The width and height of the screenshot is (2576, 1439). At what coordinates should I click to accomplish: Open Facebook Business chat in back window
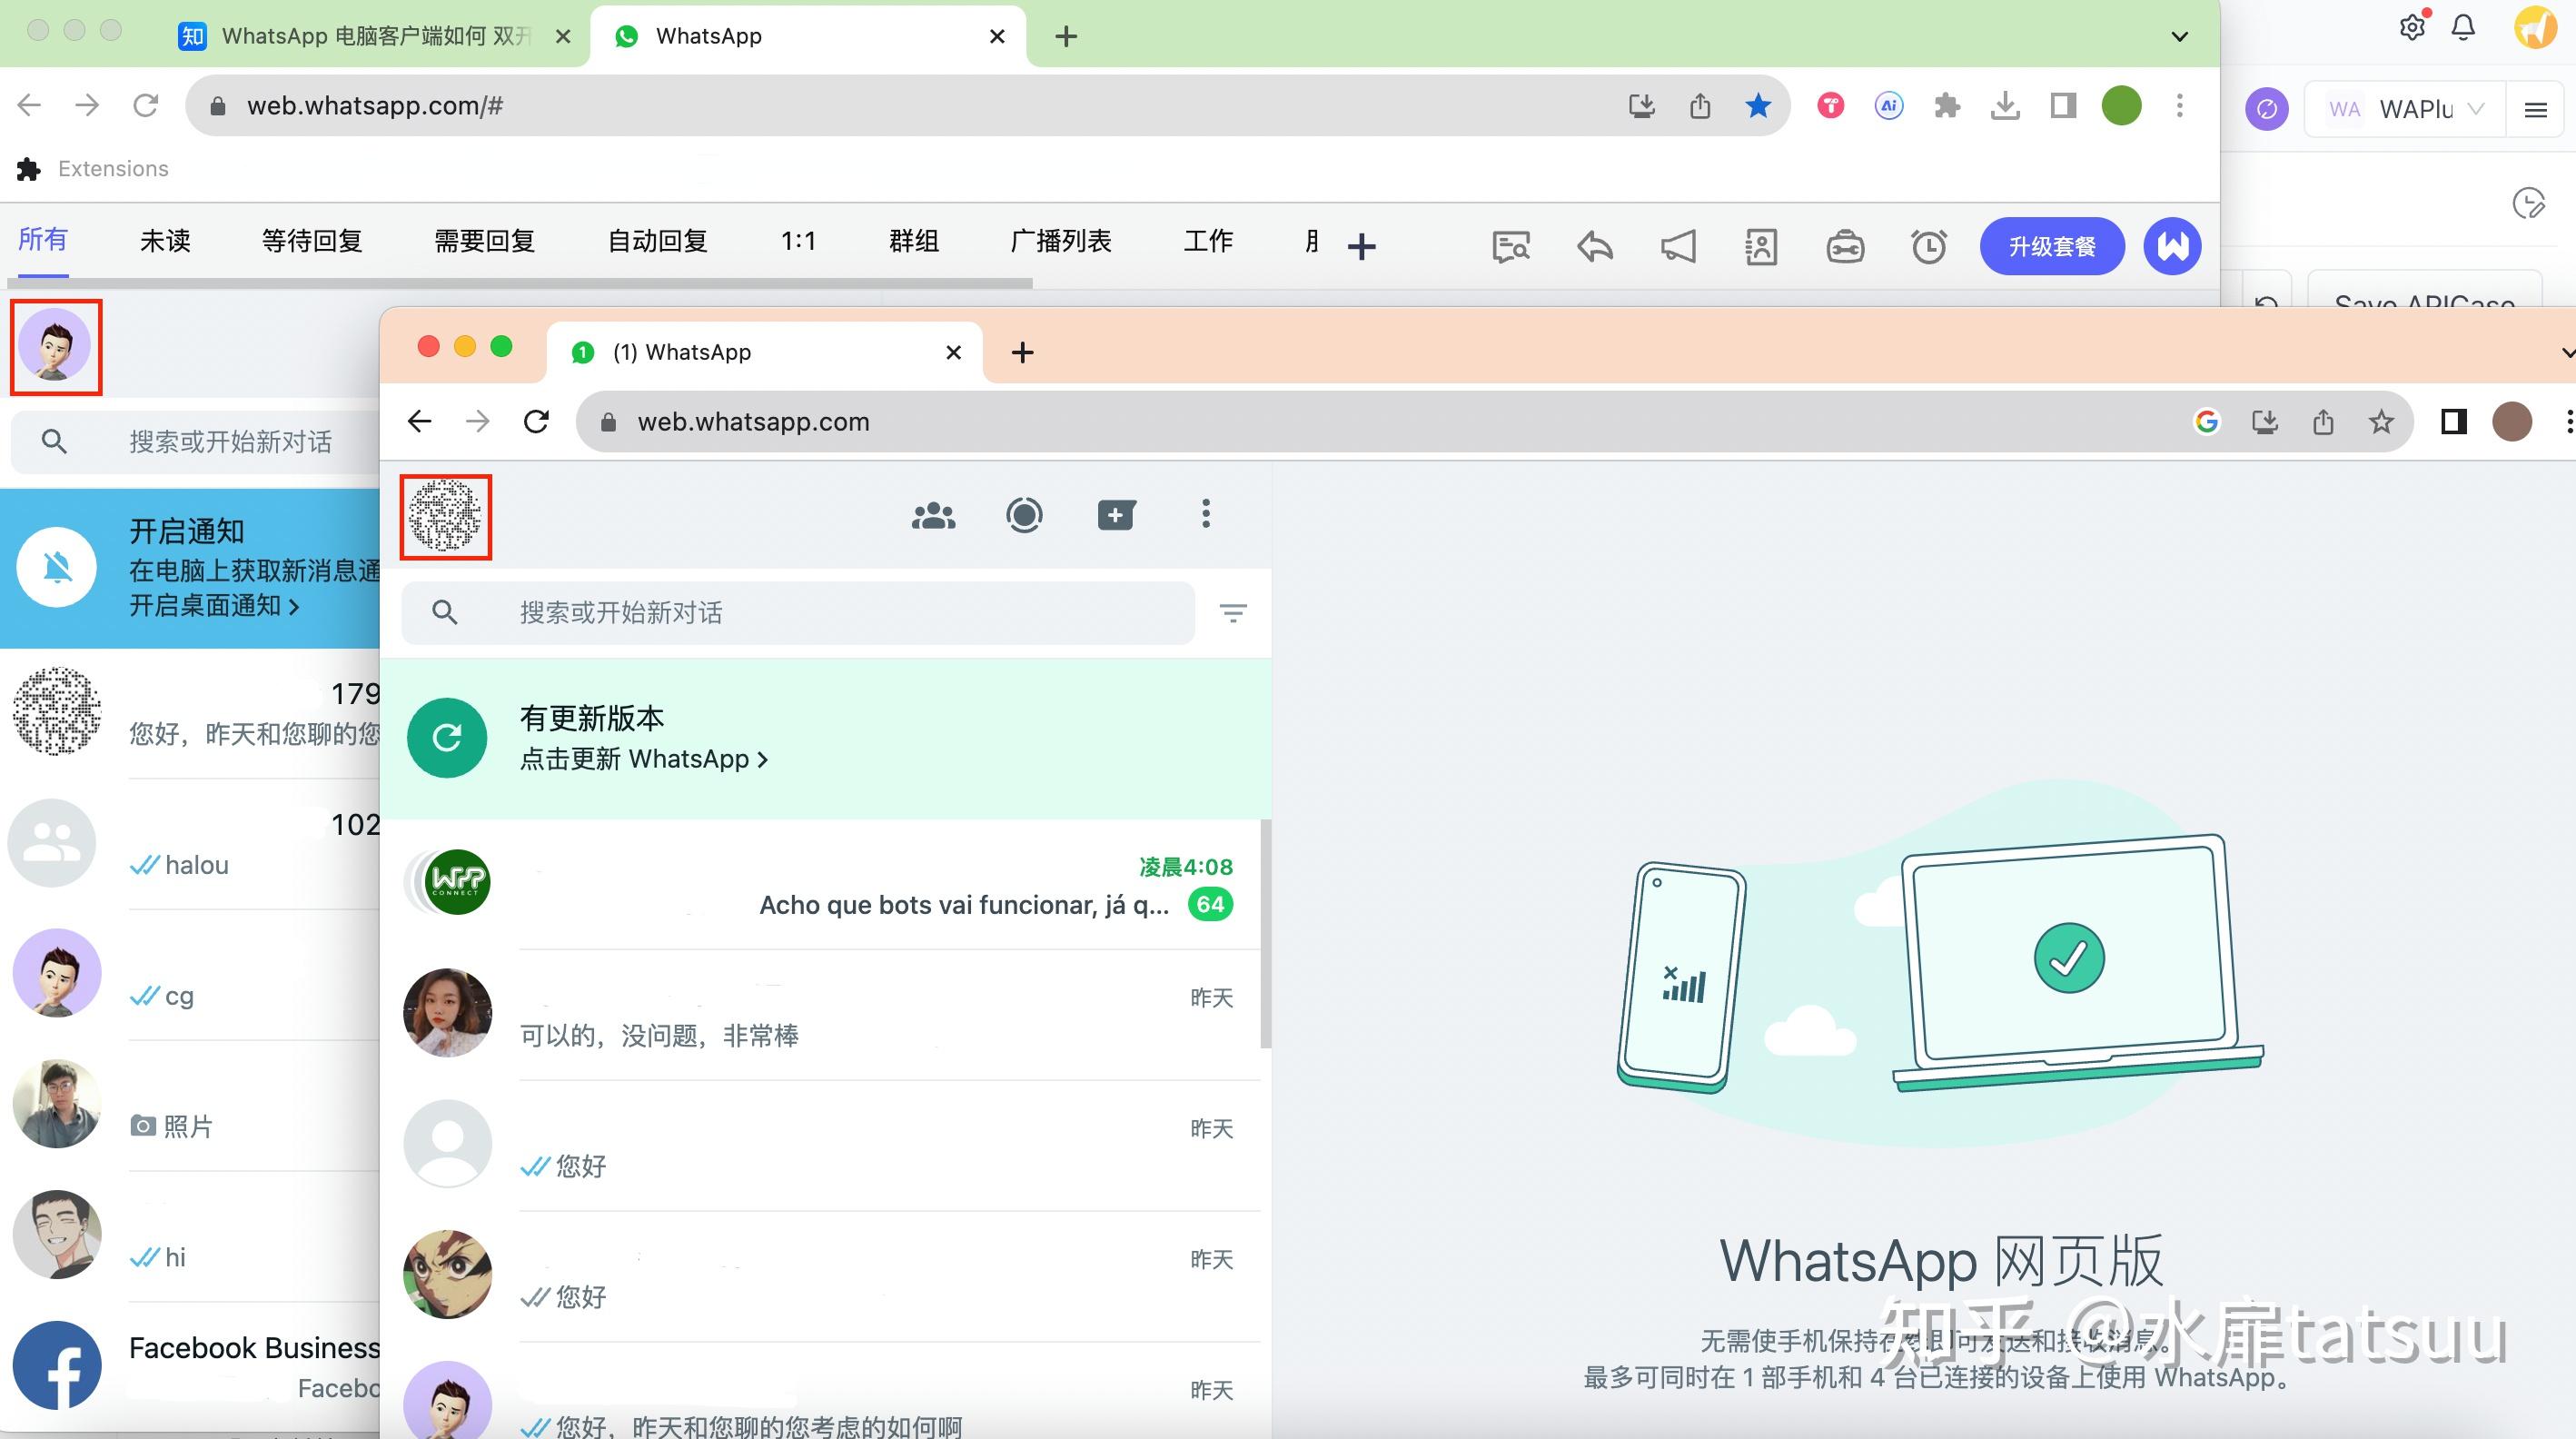tap(190, 1367)
